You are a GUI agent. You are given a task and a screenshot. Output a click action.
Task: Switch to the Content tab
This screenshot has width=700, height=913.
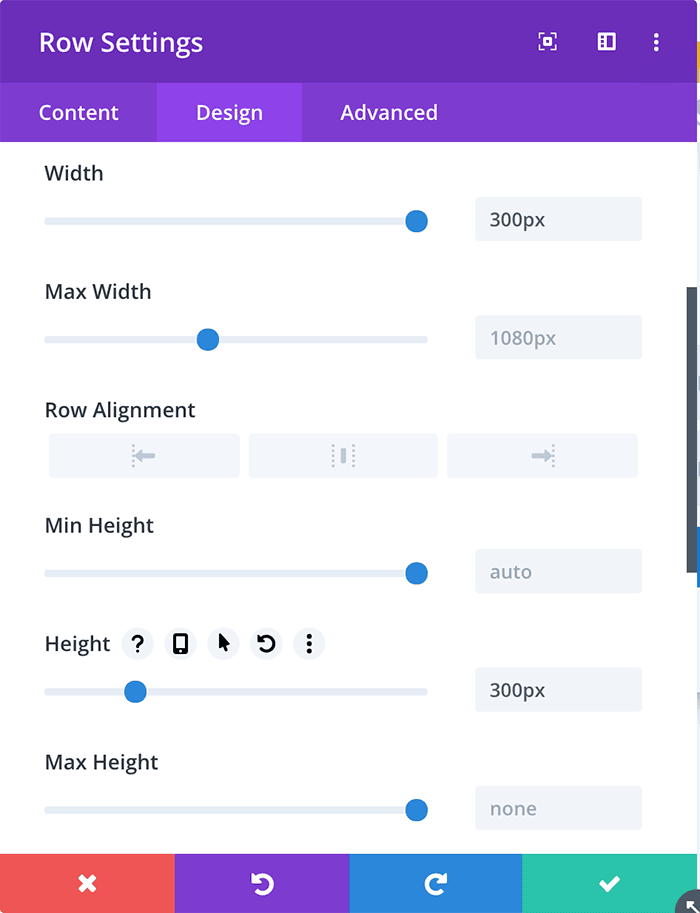79,112
